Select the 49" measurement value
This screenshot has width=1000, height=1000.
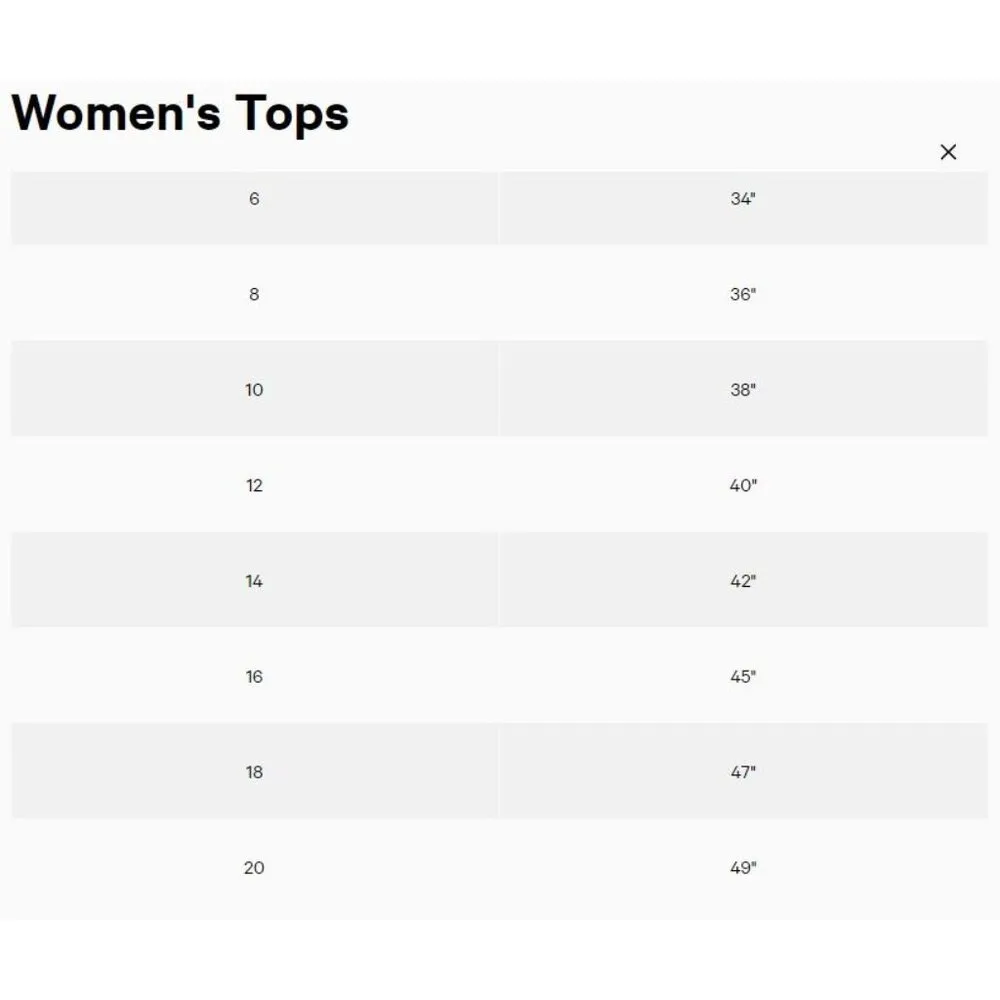(x=743, y=868)
